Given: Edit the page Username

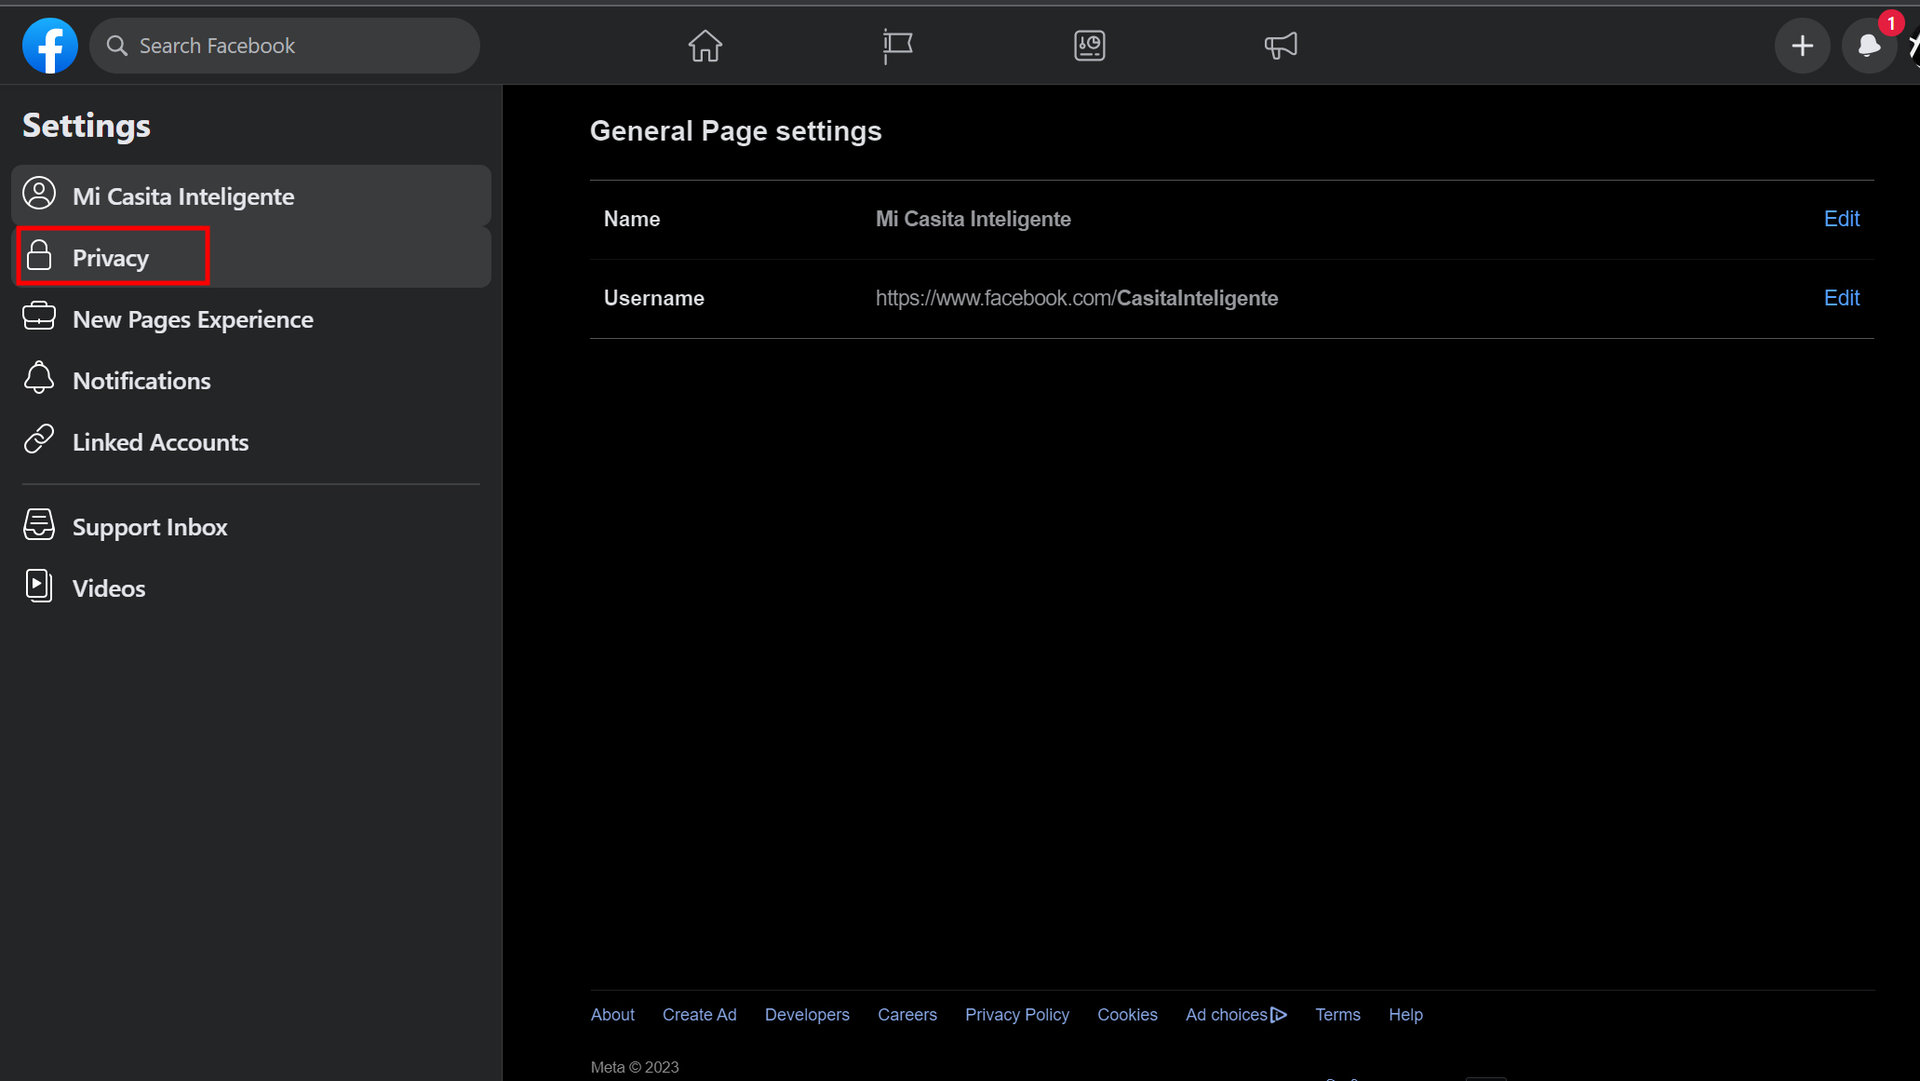Looking at the screenshot, I should 1841,298.
